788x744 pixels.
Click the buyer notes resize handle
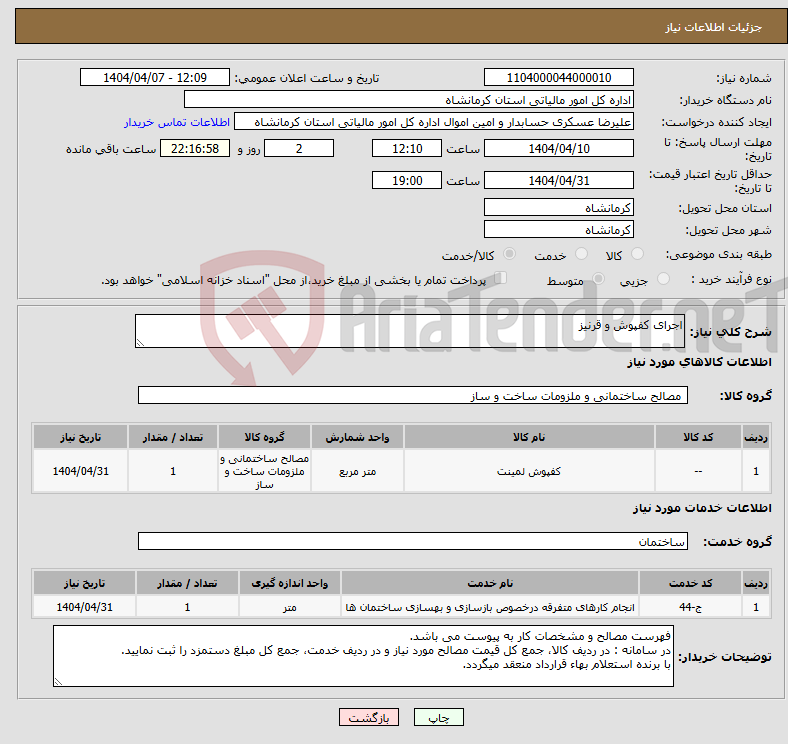coord(58,682)
